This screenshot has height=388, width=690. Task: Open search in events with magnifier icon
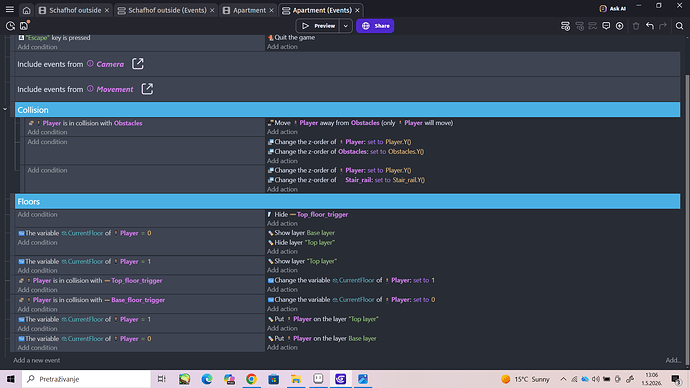tap(679, 26)
